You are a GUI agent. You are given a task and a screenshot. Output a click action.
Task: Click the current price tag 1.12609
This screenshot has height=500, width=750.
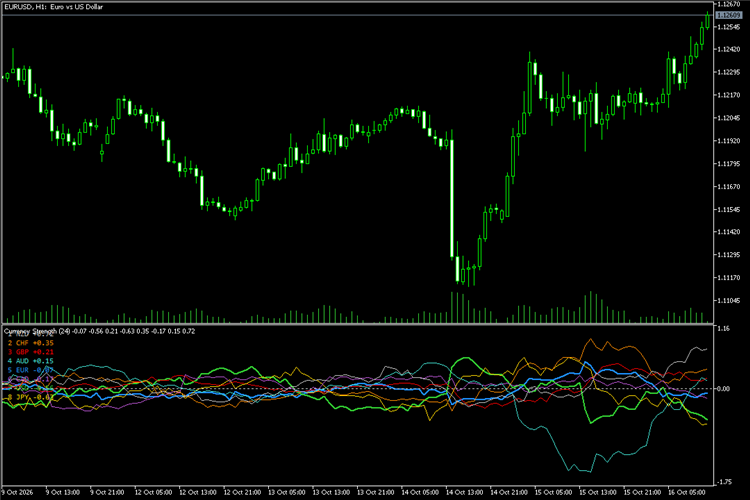tap(728, 15)
